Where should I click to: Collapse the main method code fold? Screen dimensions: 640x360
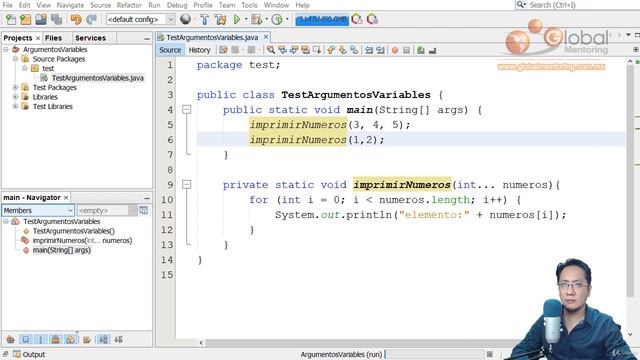pyautogui.click(x=187, y=109)
